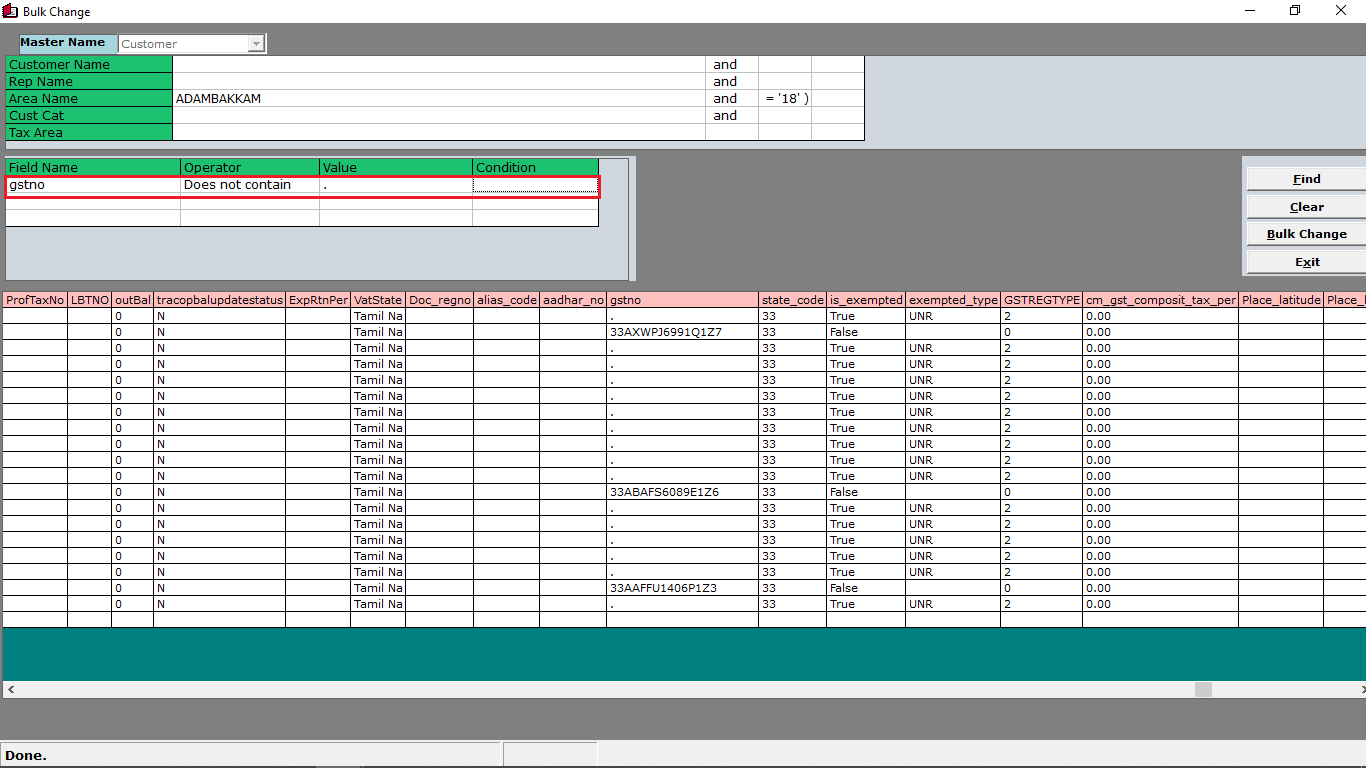1366x768 pixels.
Task: Click the empty Condition cell in gstno filter row
Action: pyautogui.click(x=535, y=185)
